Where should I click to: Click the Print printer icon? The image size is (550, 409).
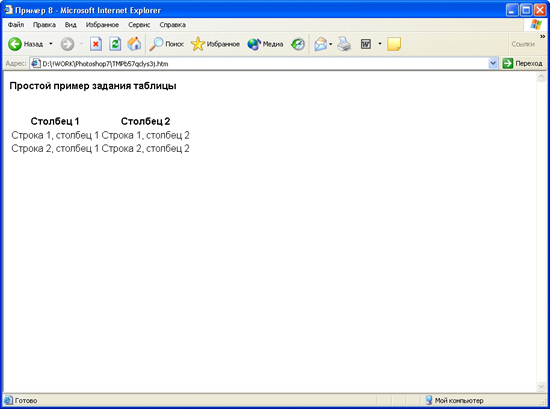pyautogui.click(x=344, y=44)
